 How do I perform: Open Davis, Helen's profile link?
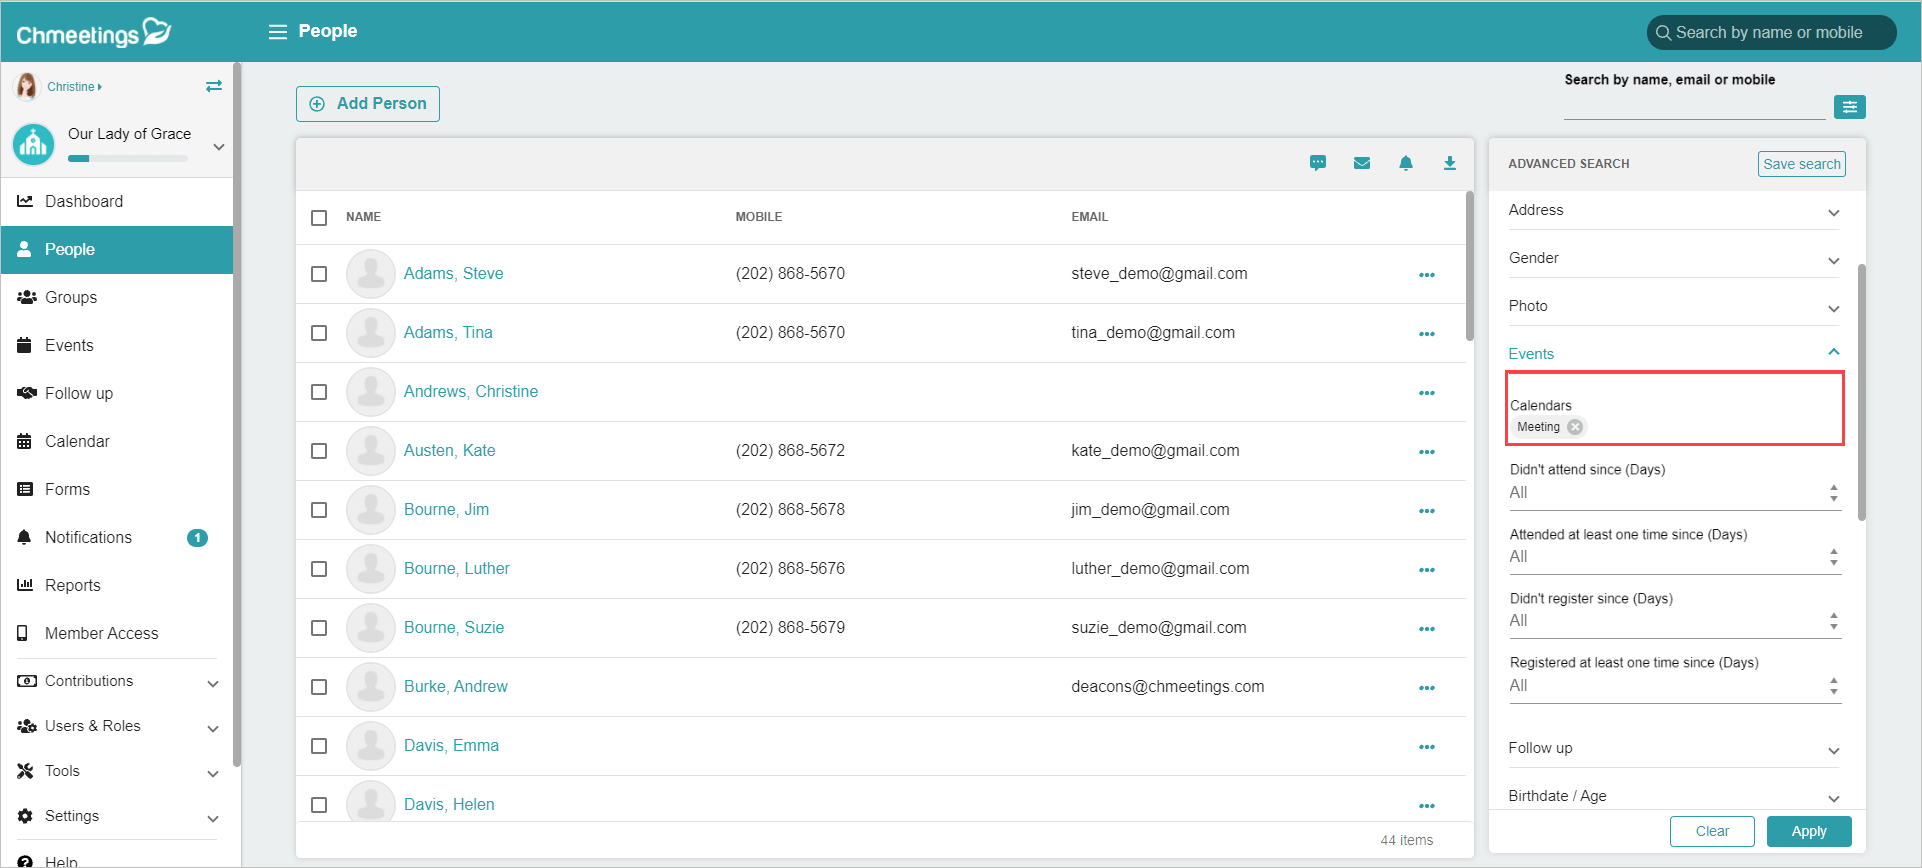coord(449,805)
